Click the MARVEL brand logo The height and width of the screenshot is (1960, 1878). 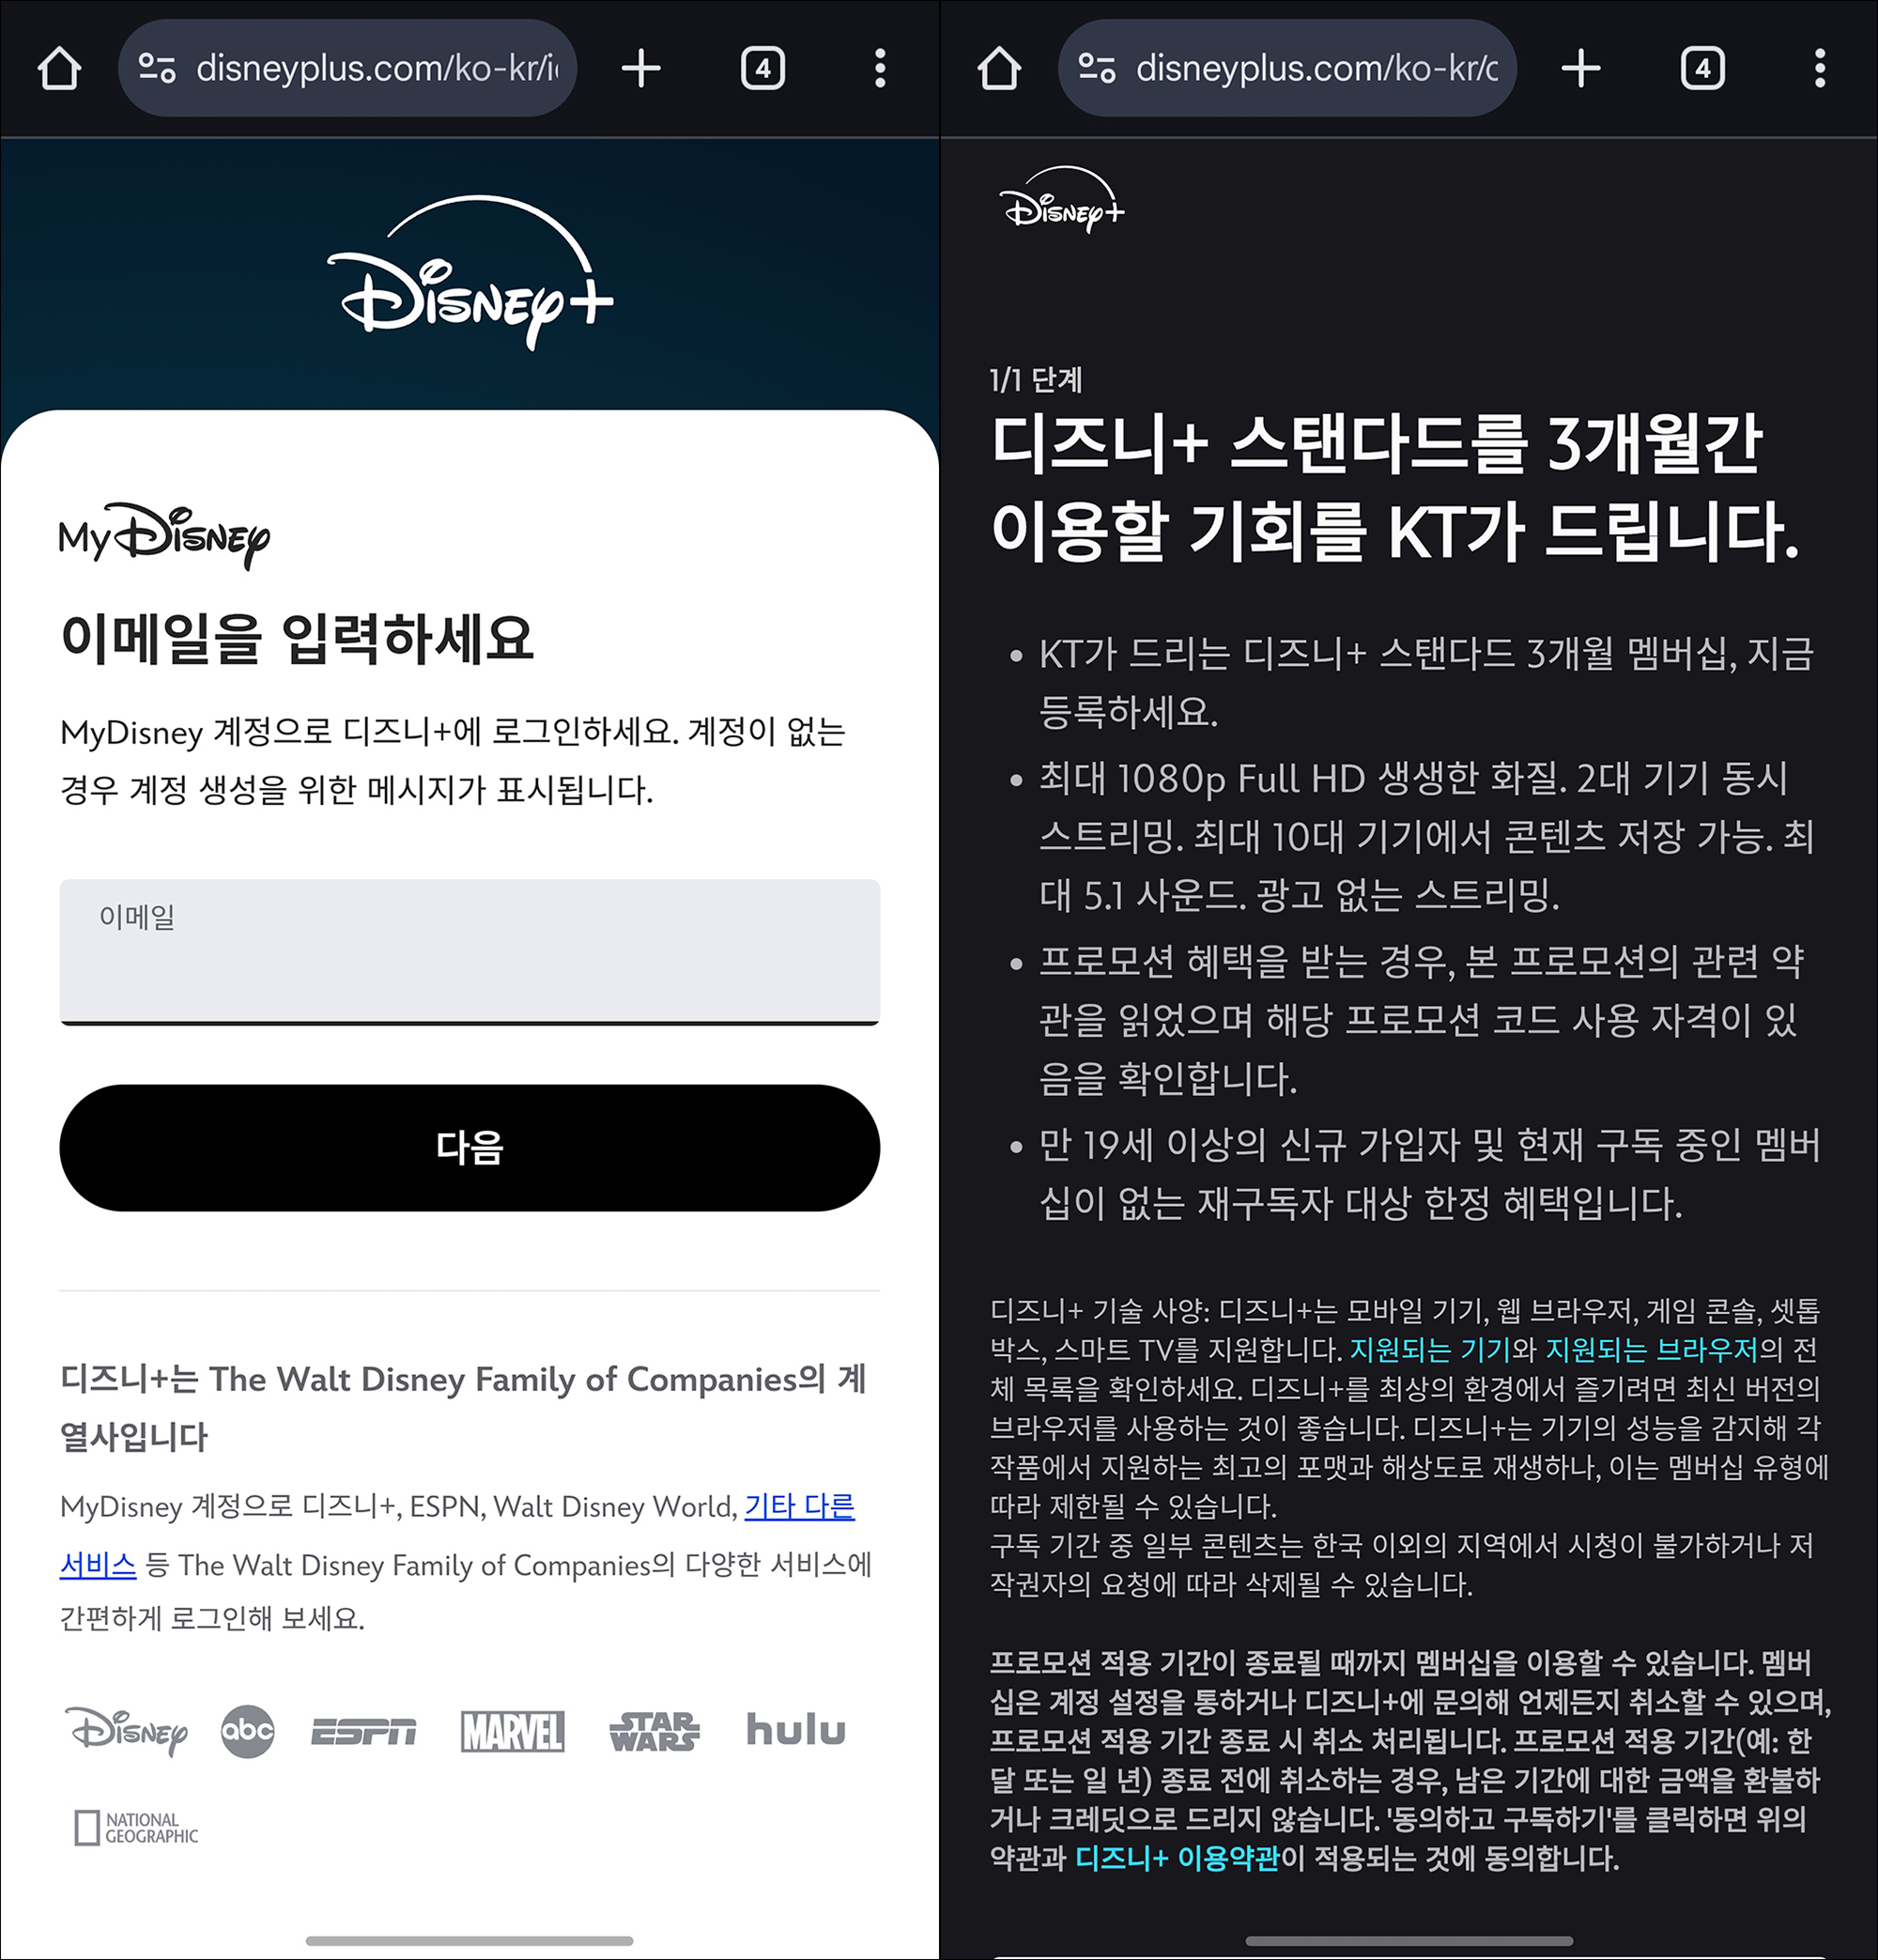pos(512,1732)
